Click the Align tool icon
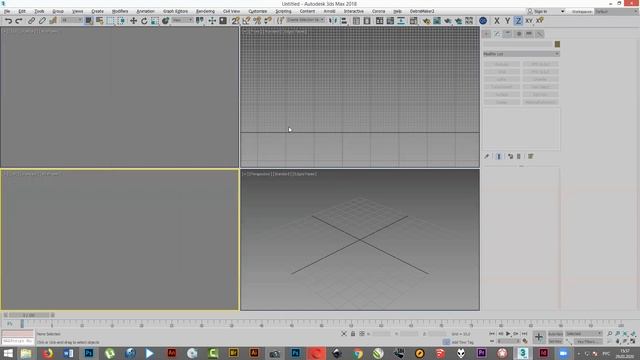Image resolution: width=640 pixels, height=360 pixels. click(344, 20)
